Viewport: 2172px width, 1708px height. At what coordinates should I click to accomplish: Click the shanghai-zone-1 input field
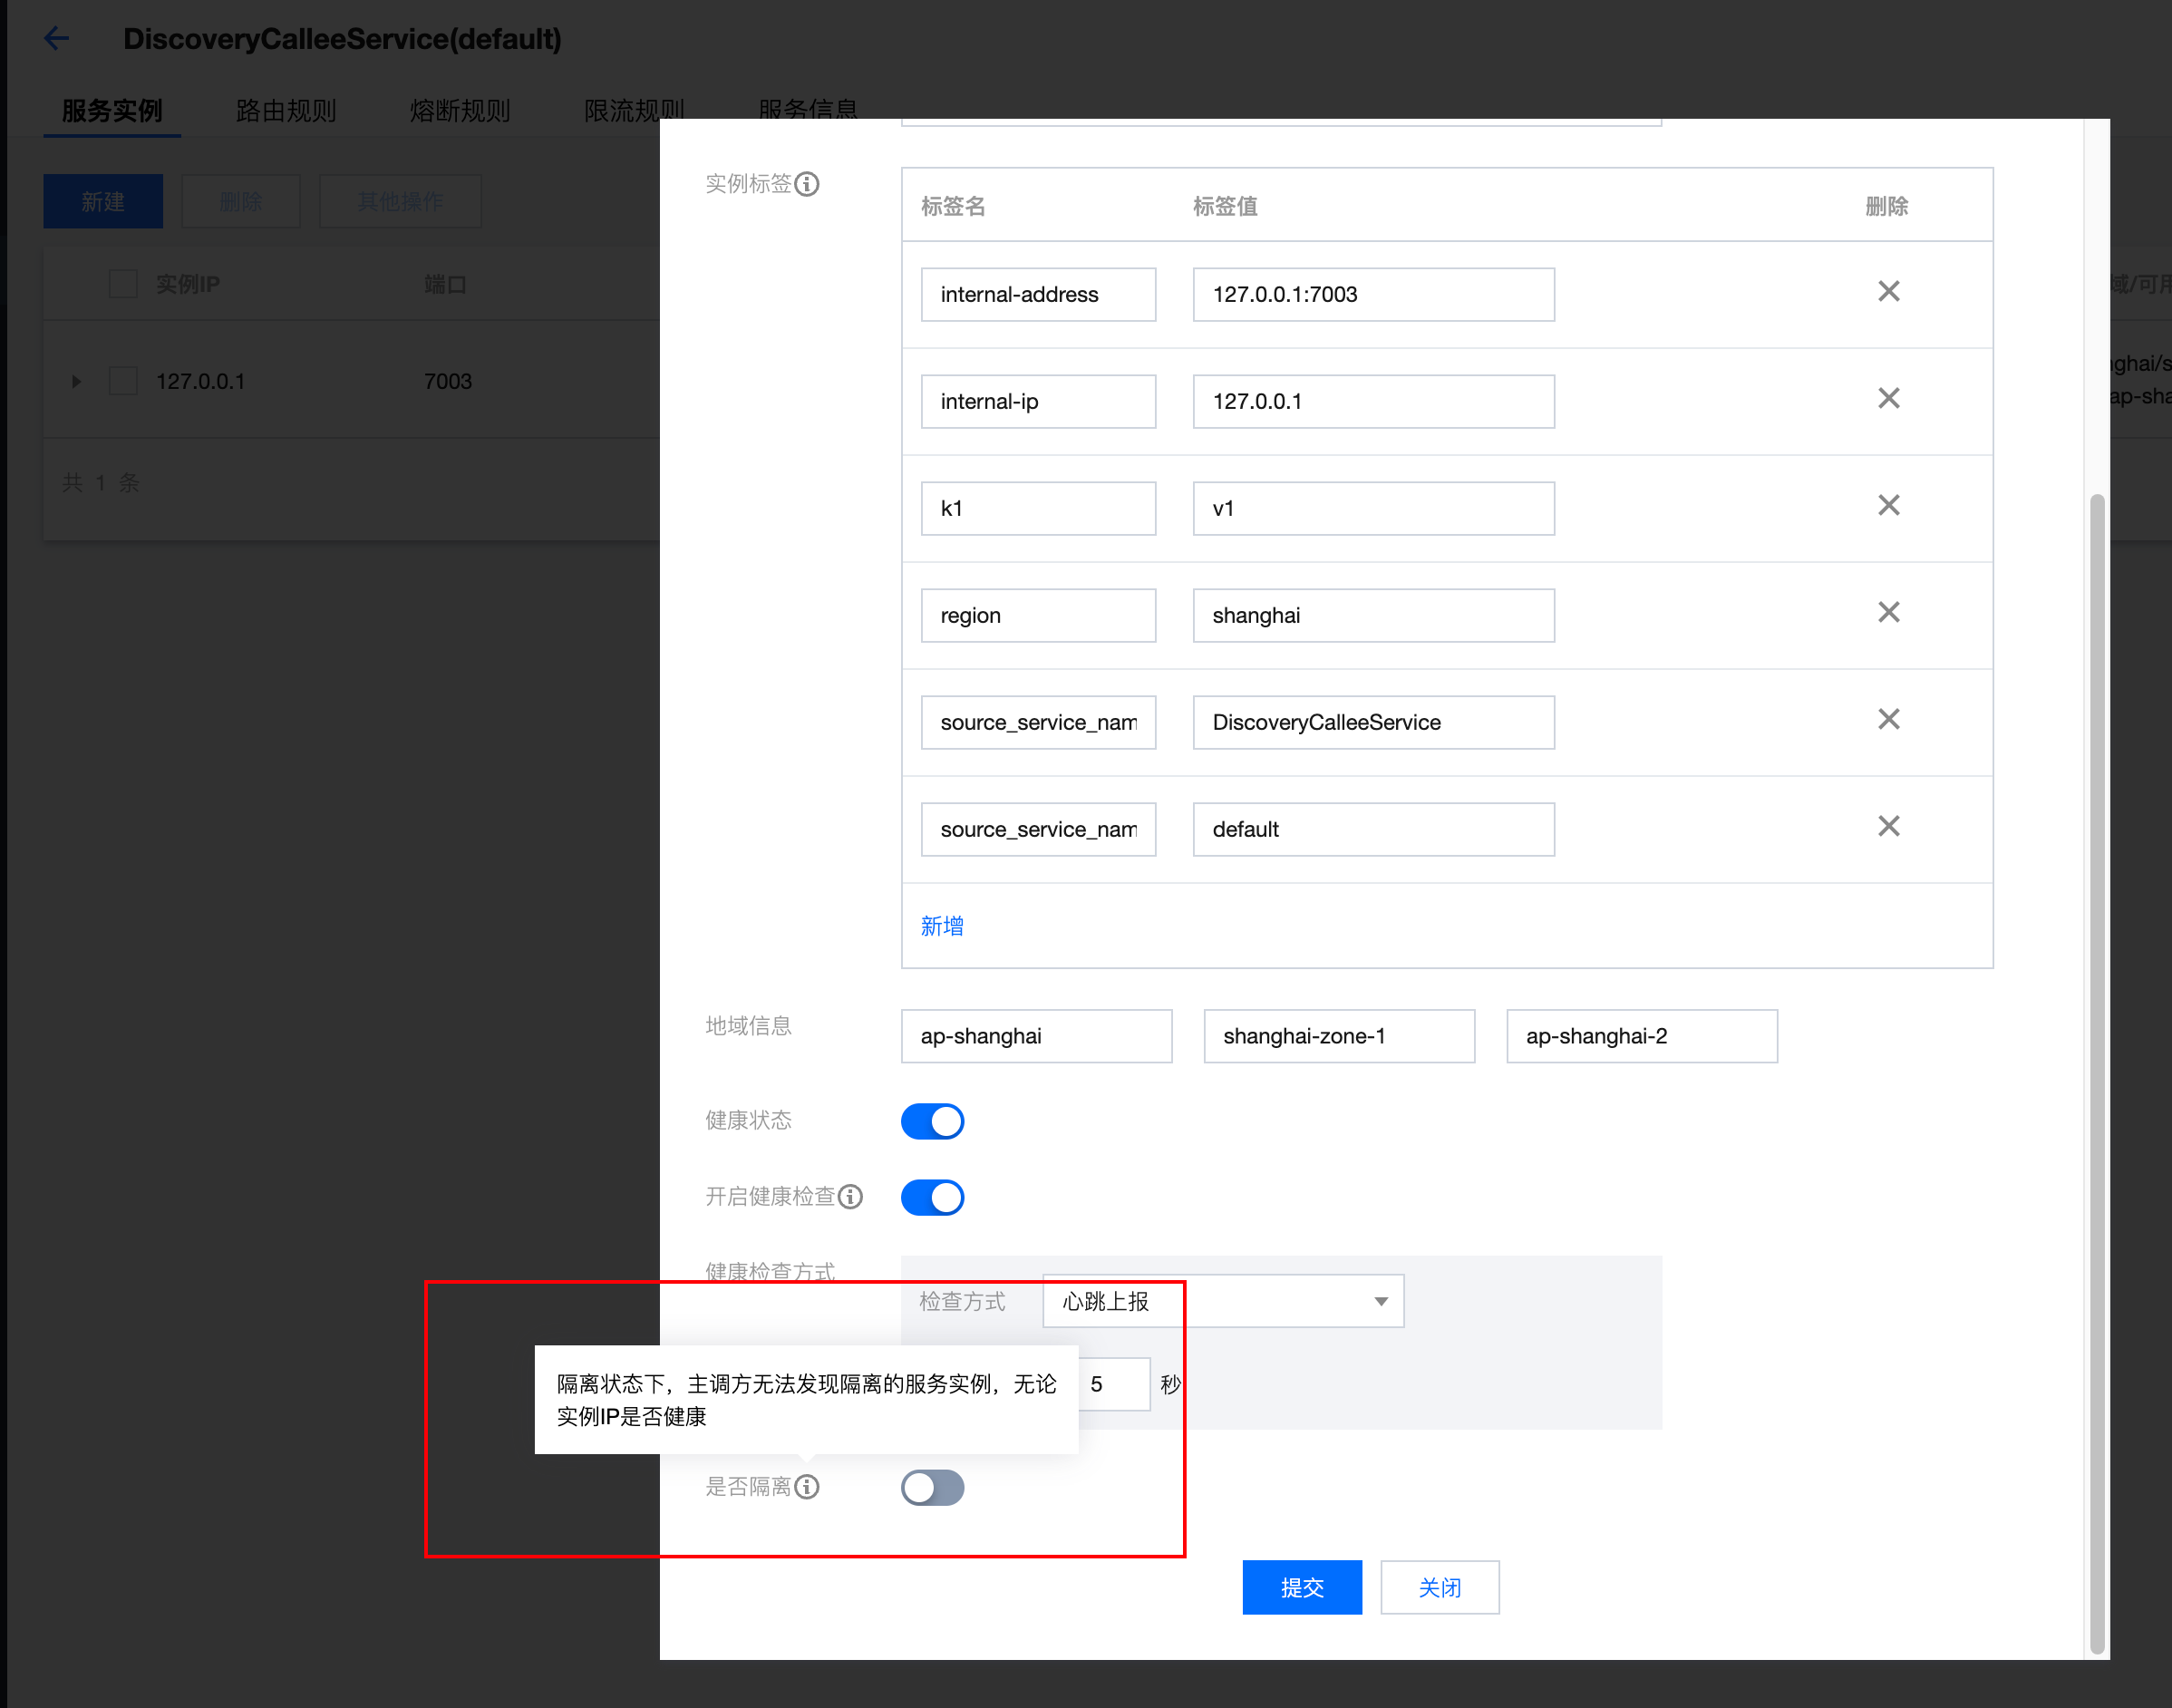(x=1338, y=1036)
